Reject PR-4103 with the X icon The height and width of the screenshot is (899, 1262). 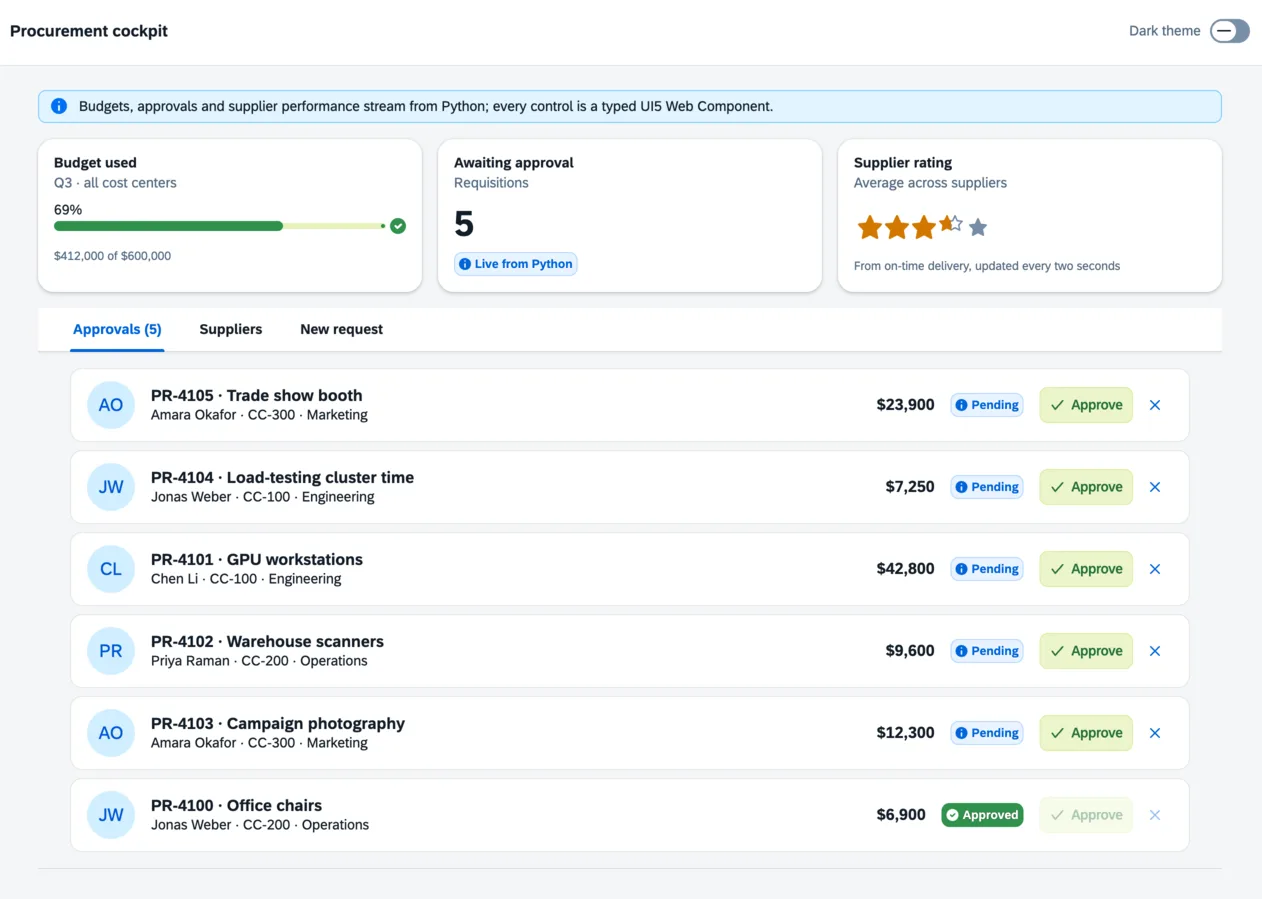coord(1155,733)
